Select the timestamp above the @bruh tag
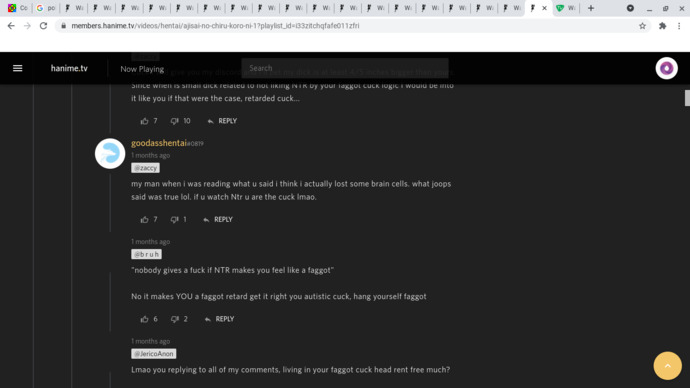Viewport: 690px width, 388px height. tap(150, 242)
